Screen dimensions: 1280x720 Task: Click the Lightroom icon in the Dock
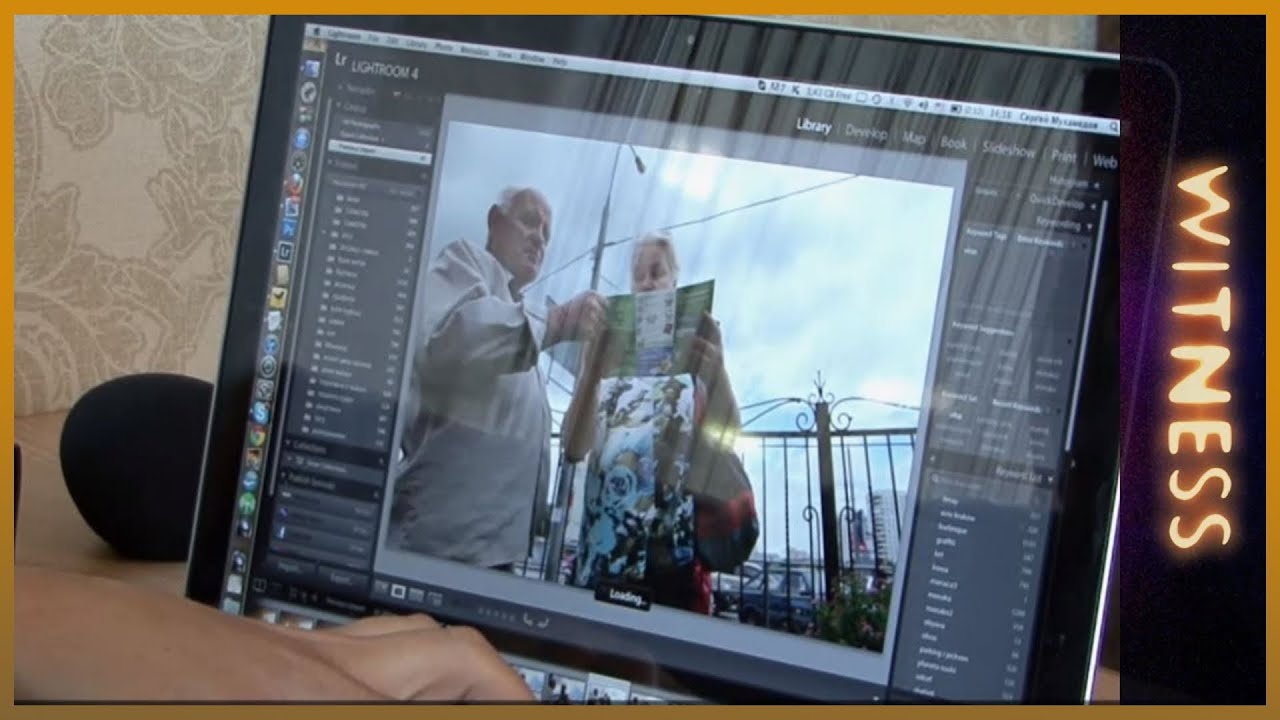(286, 250)
